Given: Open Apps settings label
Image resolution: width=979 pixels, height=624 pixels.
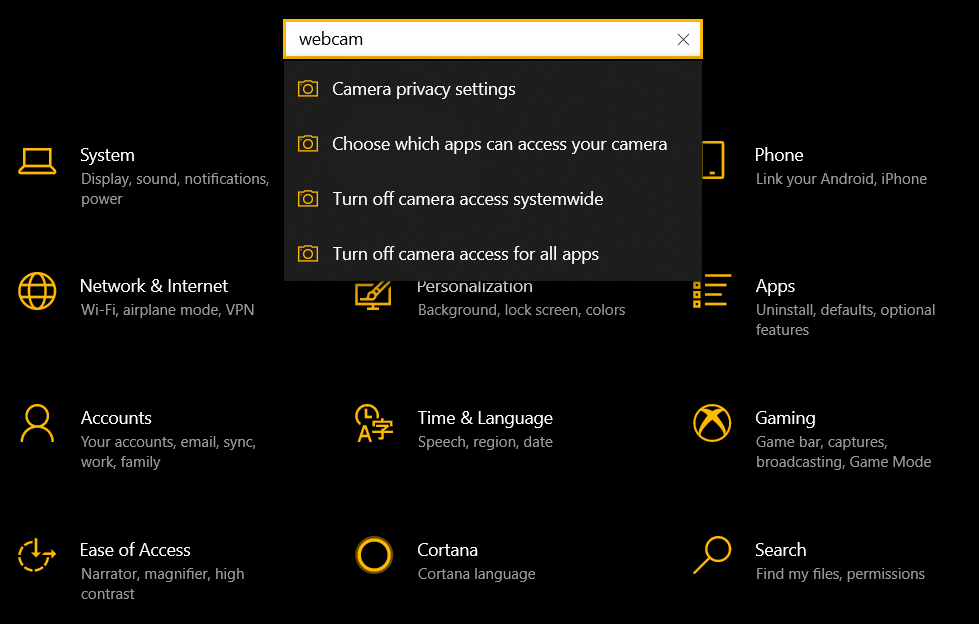Looking at the screenshot, I should click(x=775, y=286).
